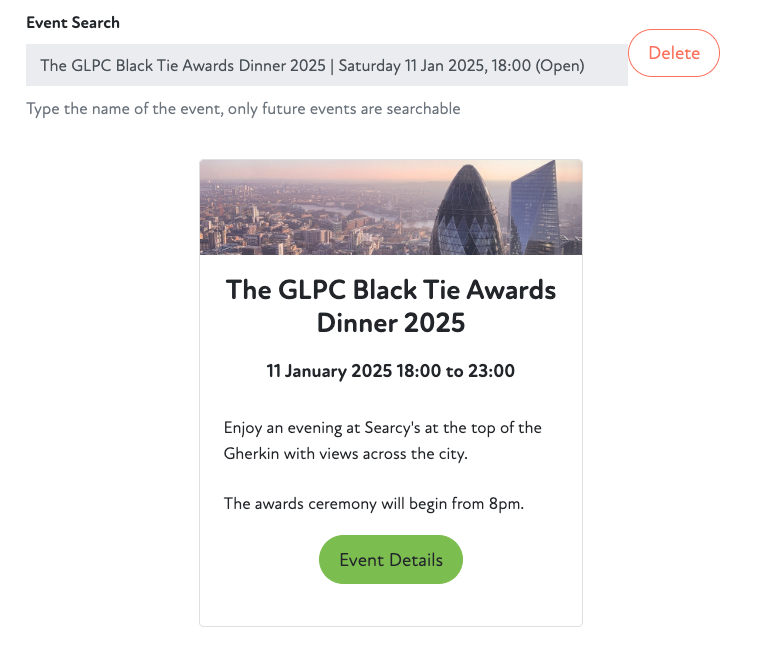Focus the Event Search input field

[x=326, y=65]
